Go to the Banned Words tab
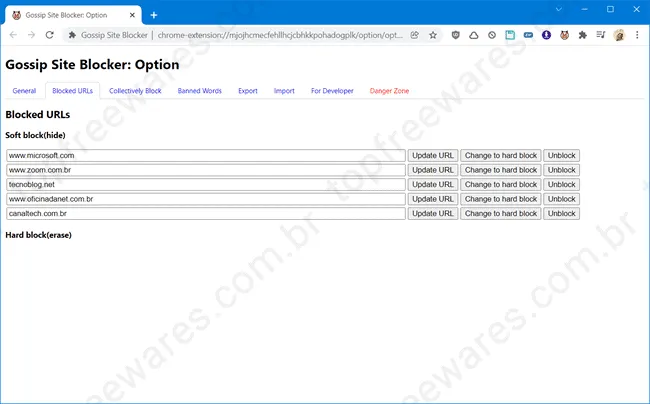The image size is (650, 404). click(x=200, y=91)
